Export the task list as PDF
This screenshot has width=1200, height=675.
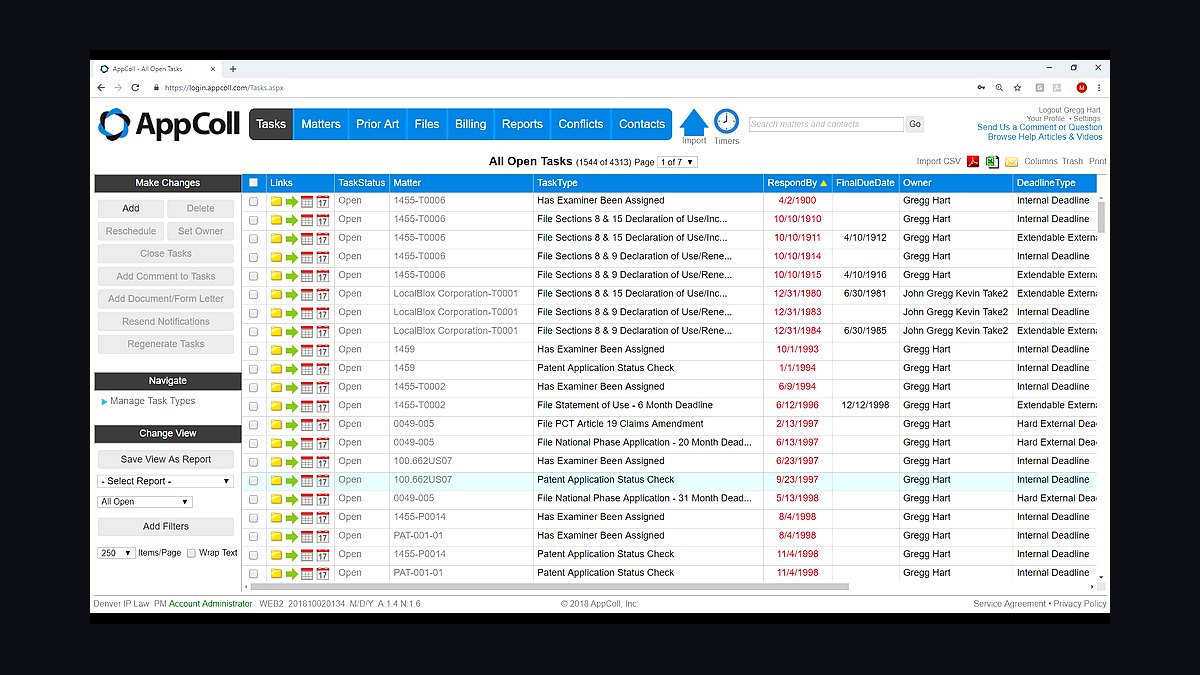pyautogui.click(x=972, y=162)
